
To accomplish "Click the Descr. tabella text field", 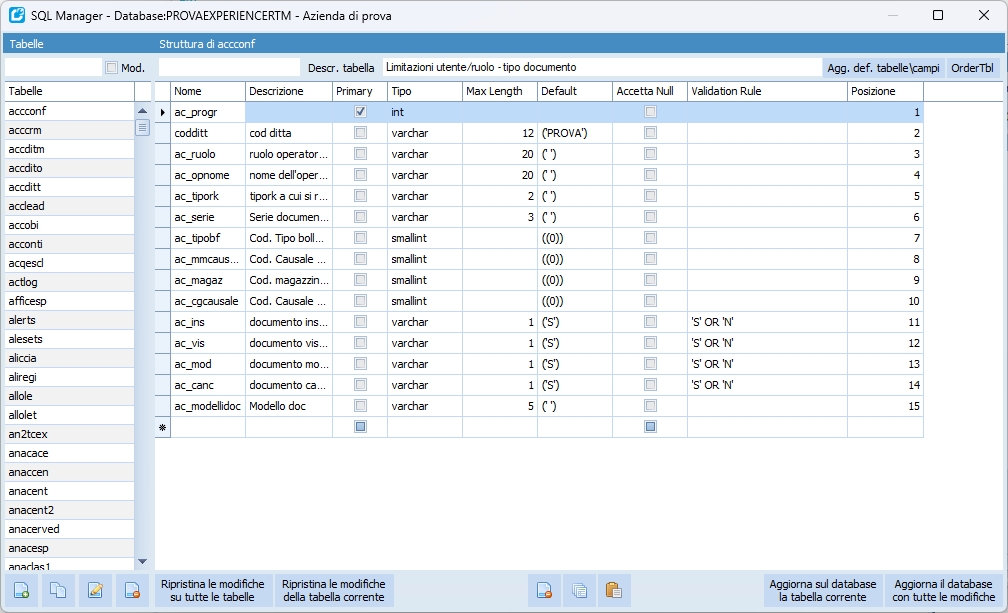I will tap(600, 67).
